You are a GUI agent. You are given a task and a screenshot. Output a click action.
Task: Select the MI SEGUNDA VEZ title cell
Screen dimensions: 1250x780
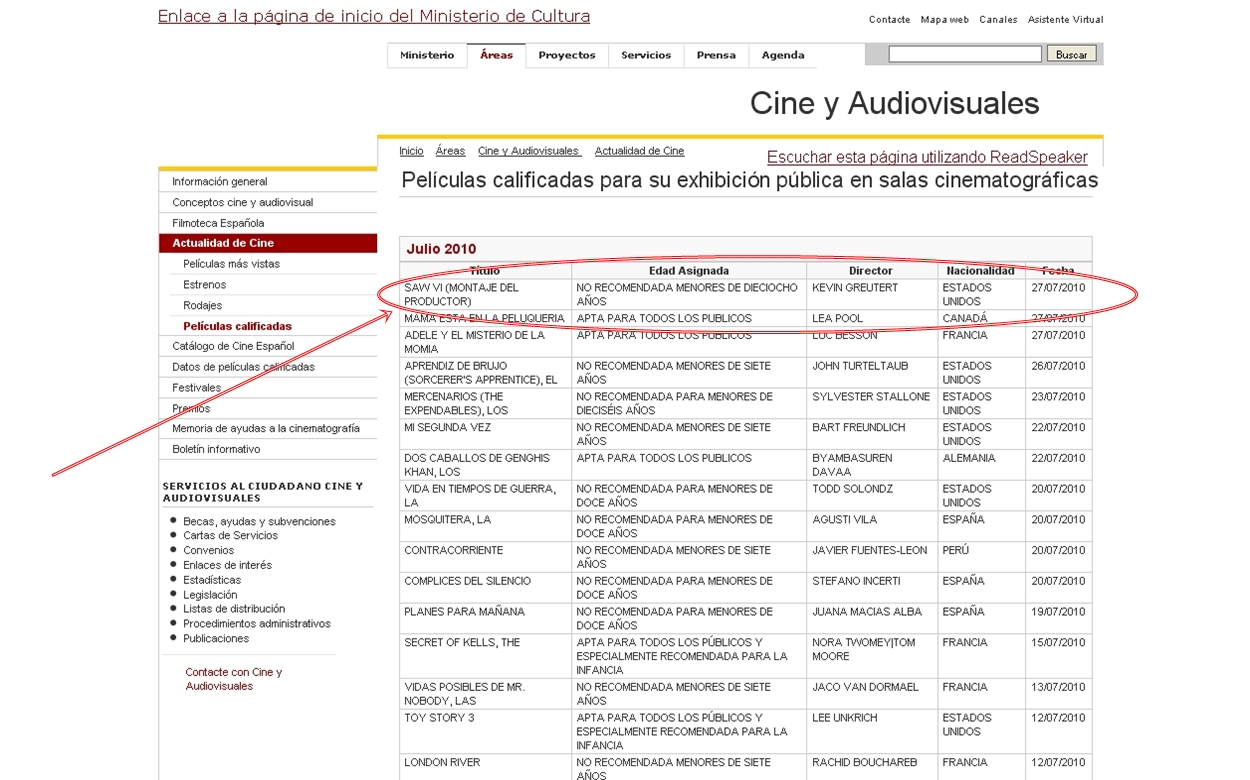coord(485,434)
